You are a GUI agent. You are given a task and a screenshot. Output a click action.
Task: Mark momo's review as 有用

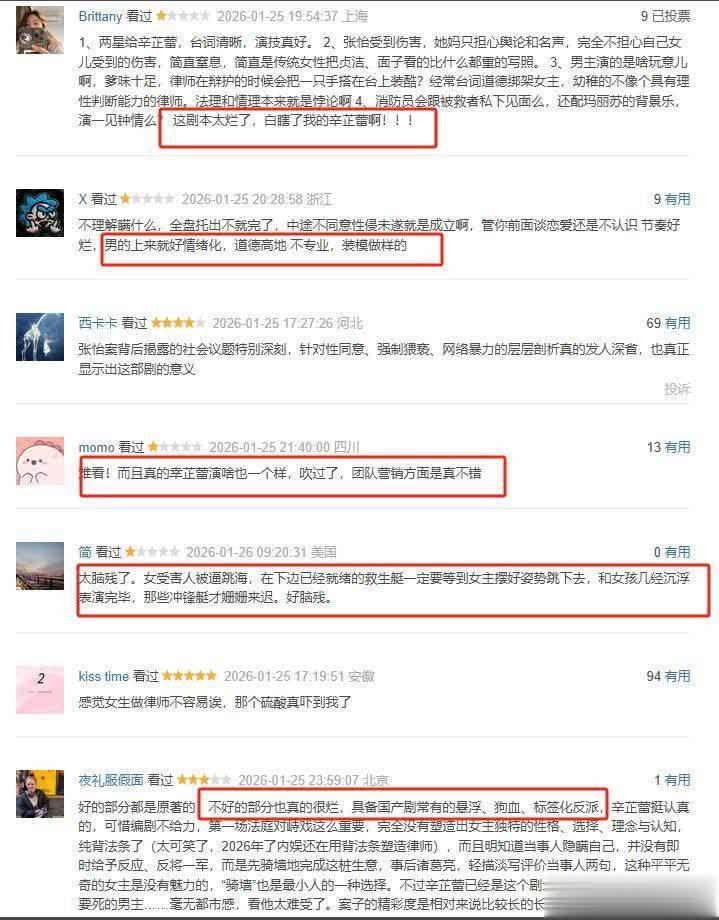677,448
